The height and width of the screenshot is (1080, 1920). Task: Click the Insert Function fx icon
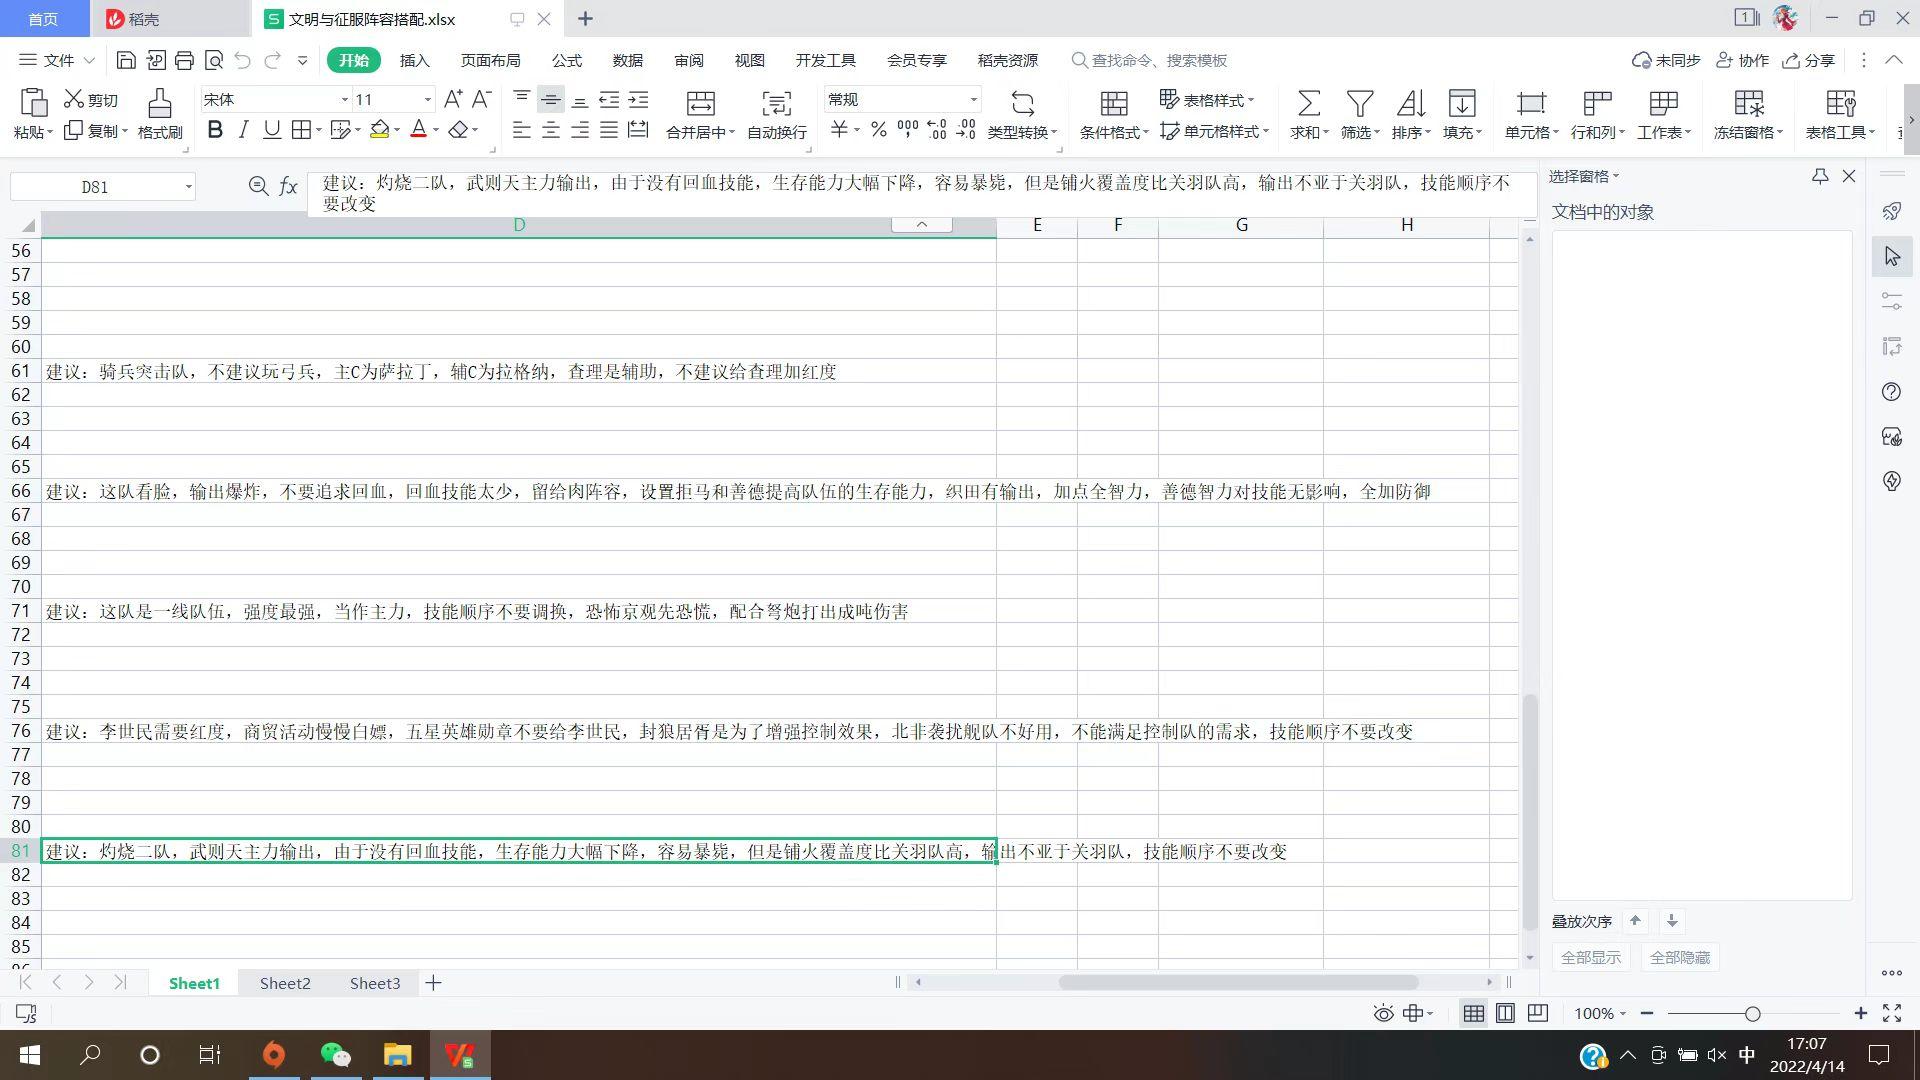(x=288, y=186)
